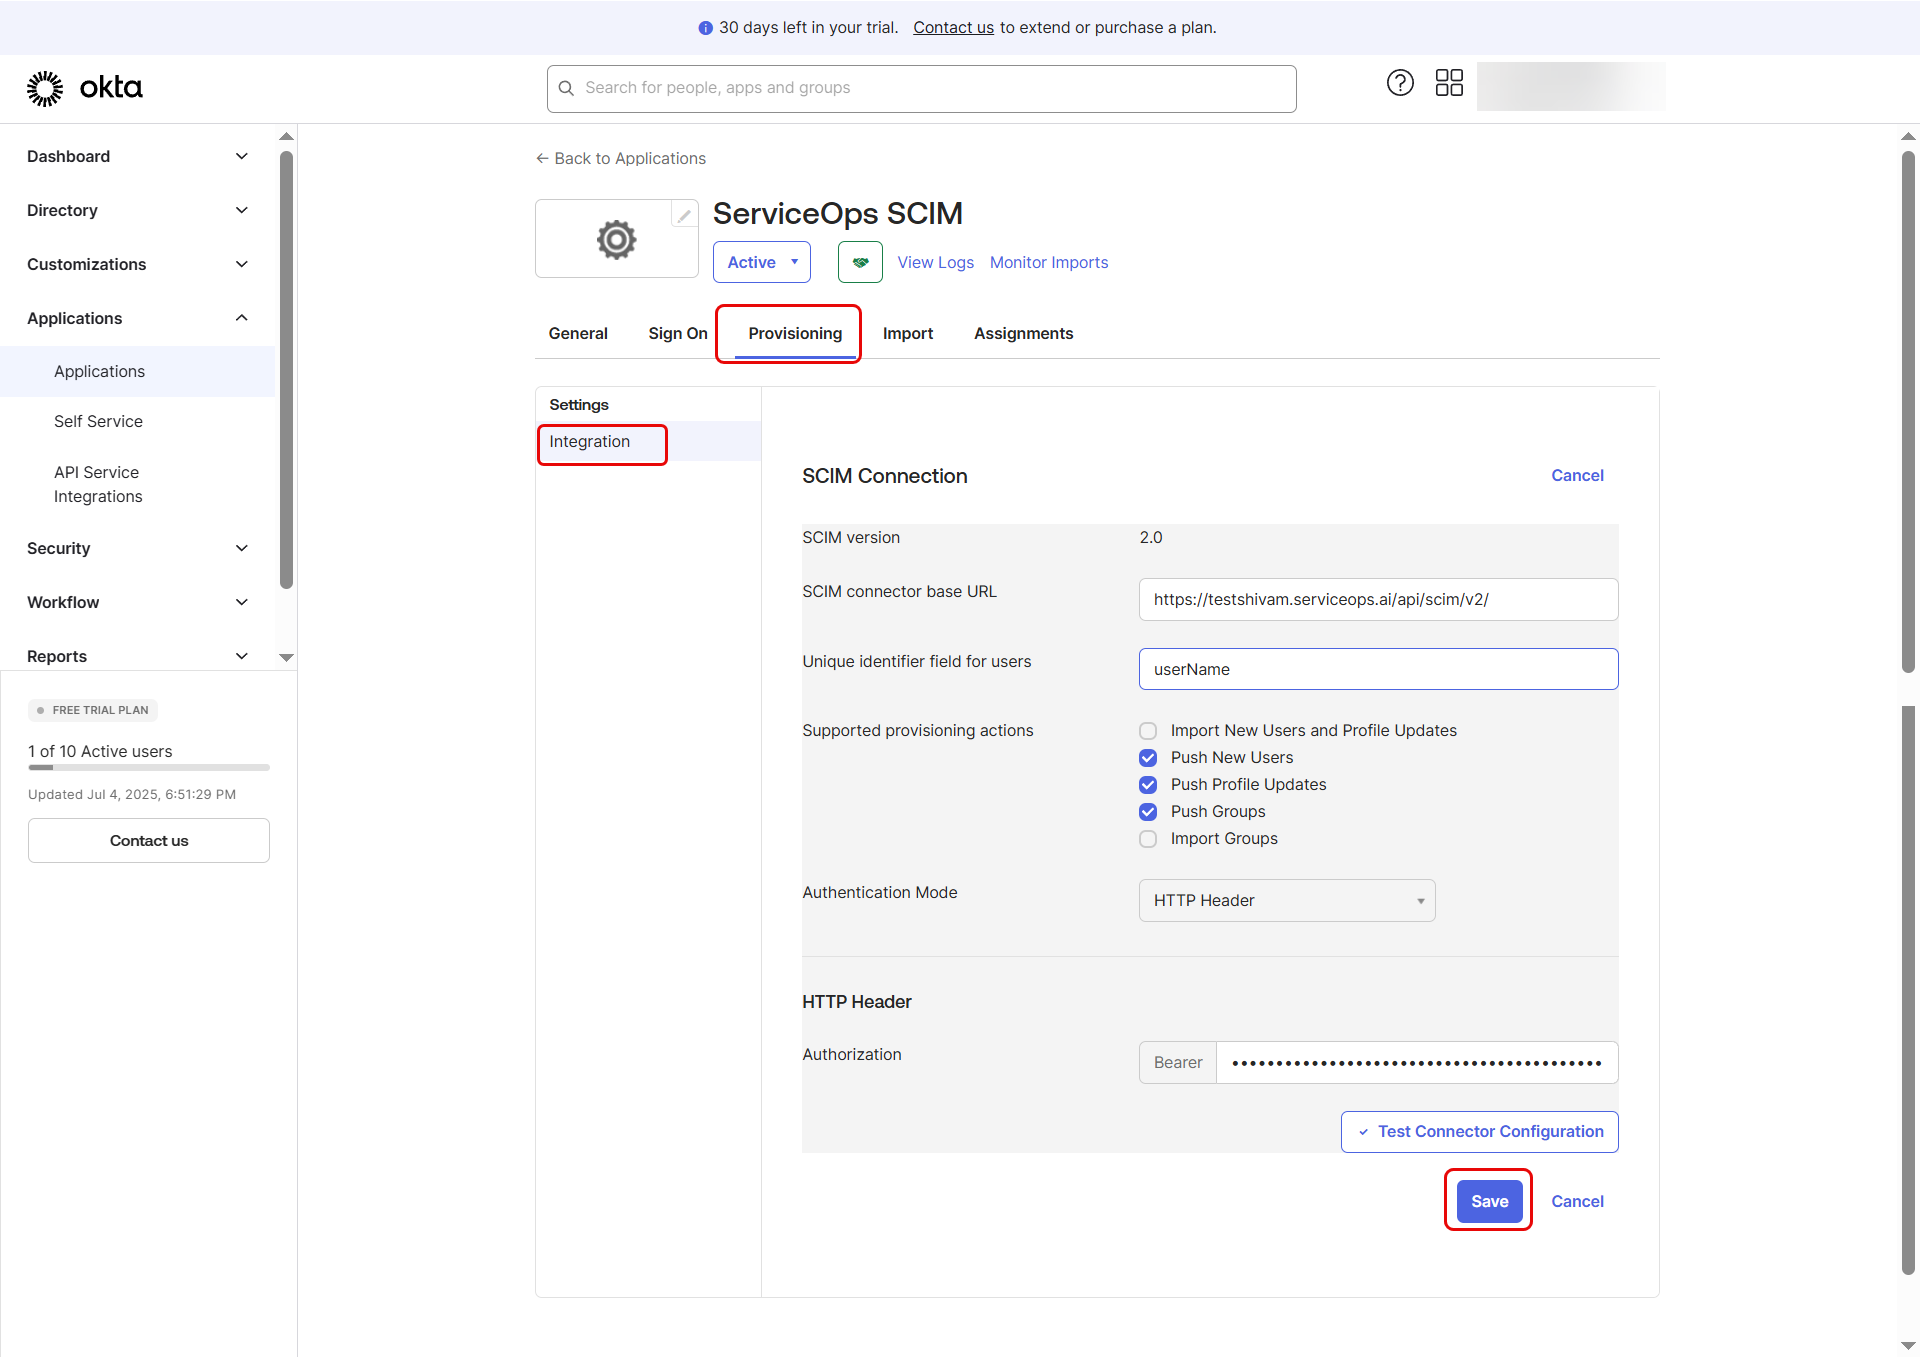Image resolution: width=1920 pixels, height=1357 pixels.
Task: Click Test Connector Configuration button
Action: (x=1479, y=1131)
